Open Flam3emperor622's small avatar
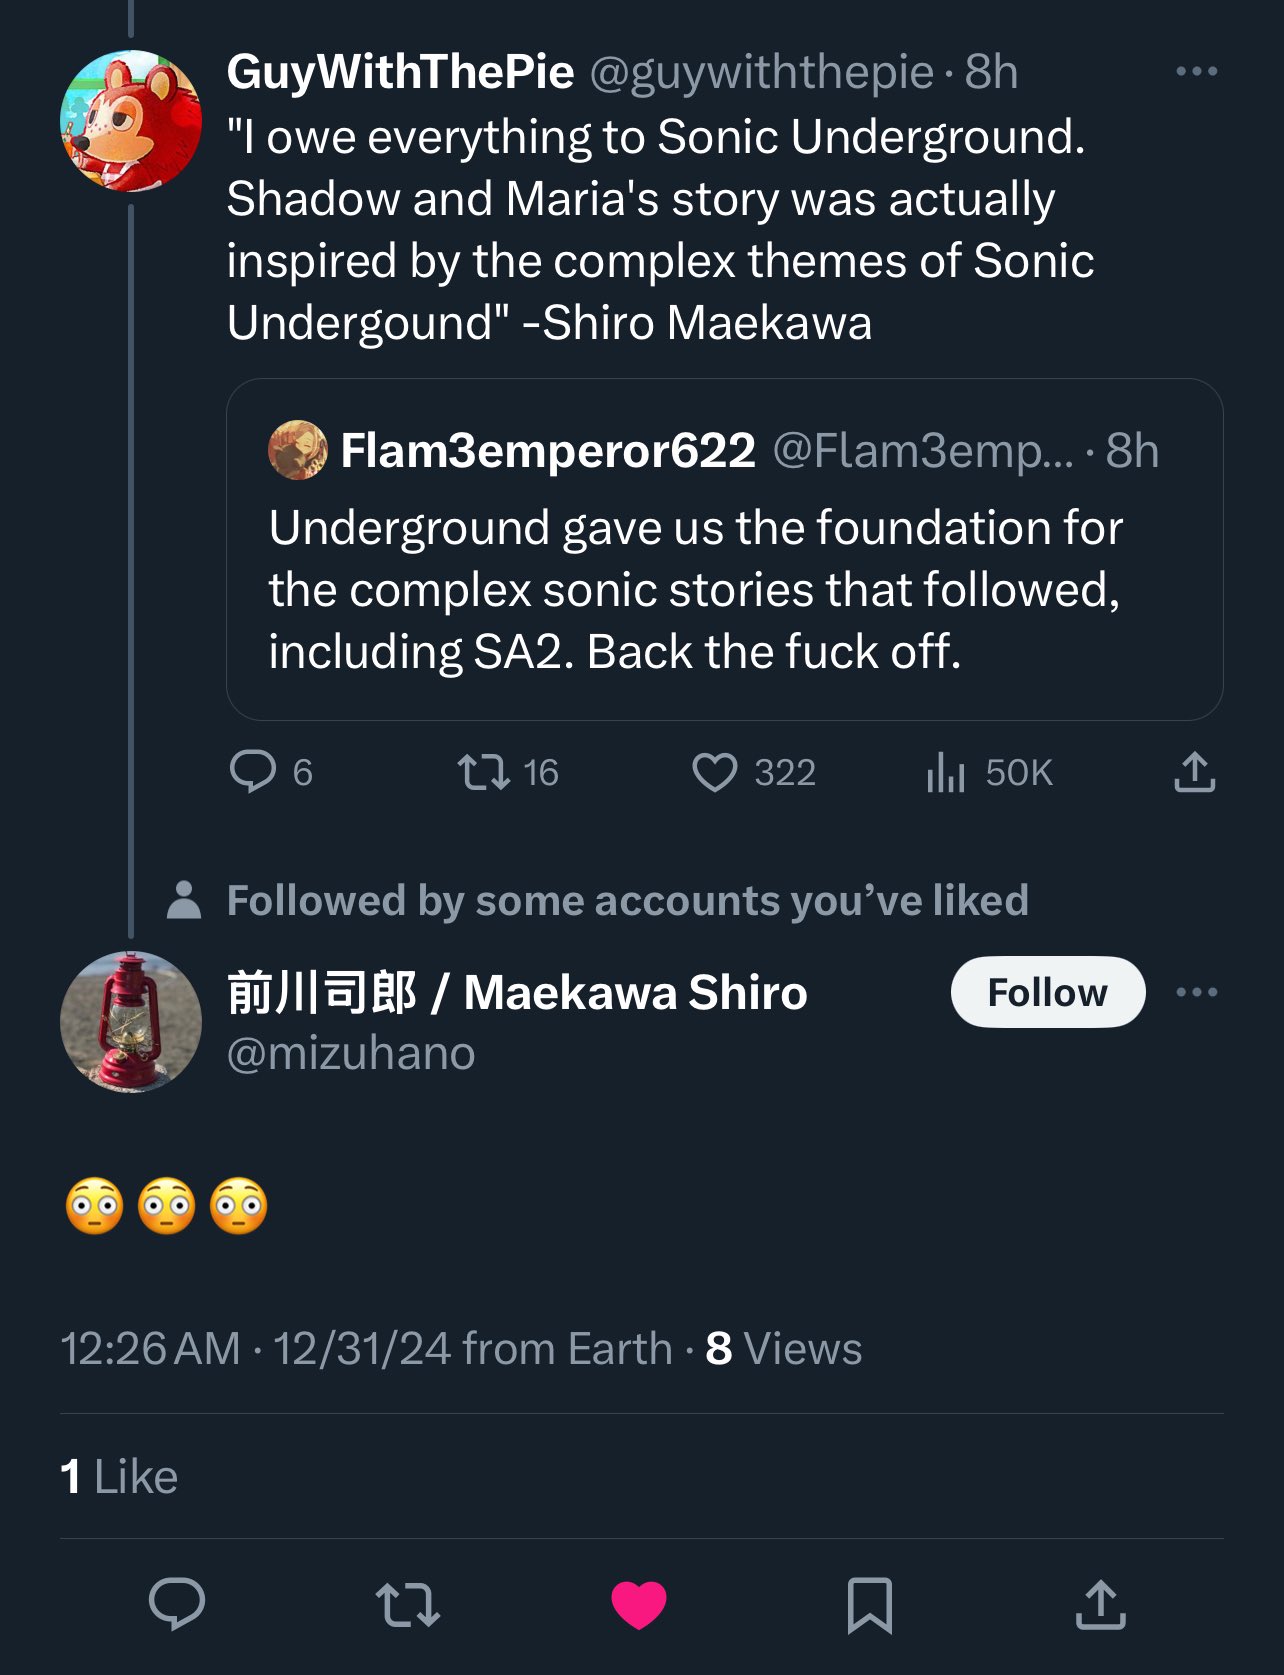The width and height of the screenshot is (1284, 1675). coord(297,450)
